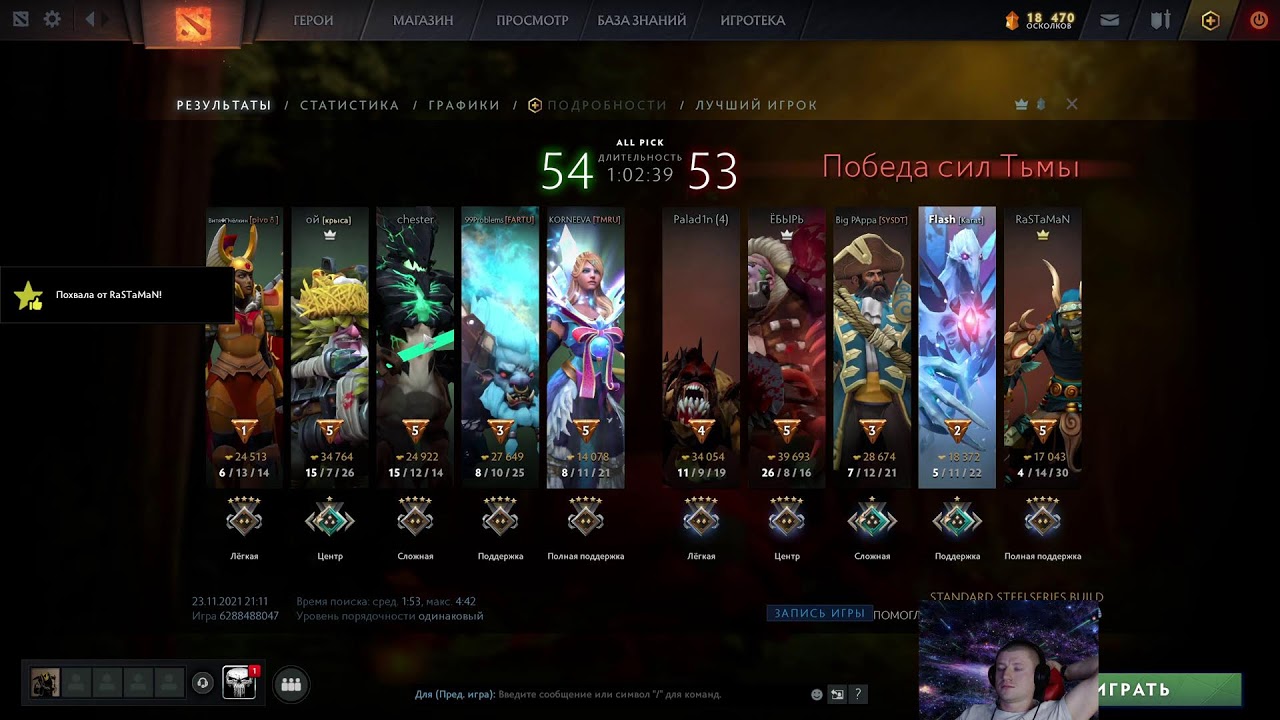Click the skull avatar with notification badge
This screenshot has height=720, width=1280.
click(x=239, y=682)
